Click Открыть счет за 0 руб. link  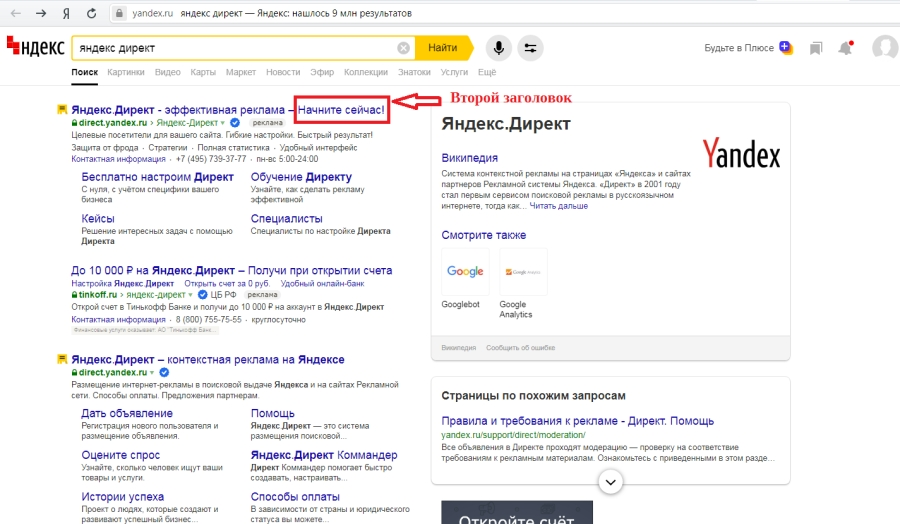pos(227,284)
